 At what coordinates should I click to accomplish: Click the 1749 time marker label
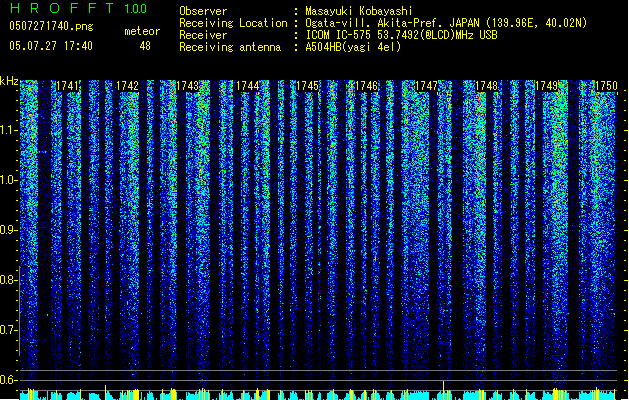[x=547, y=86]
